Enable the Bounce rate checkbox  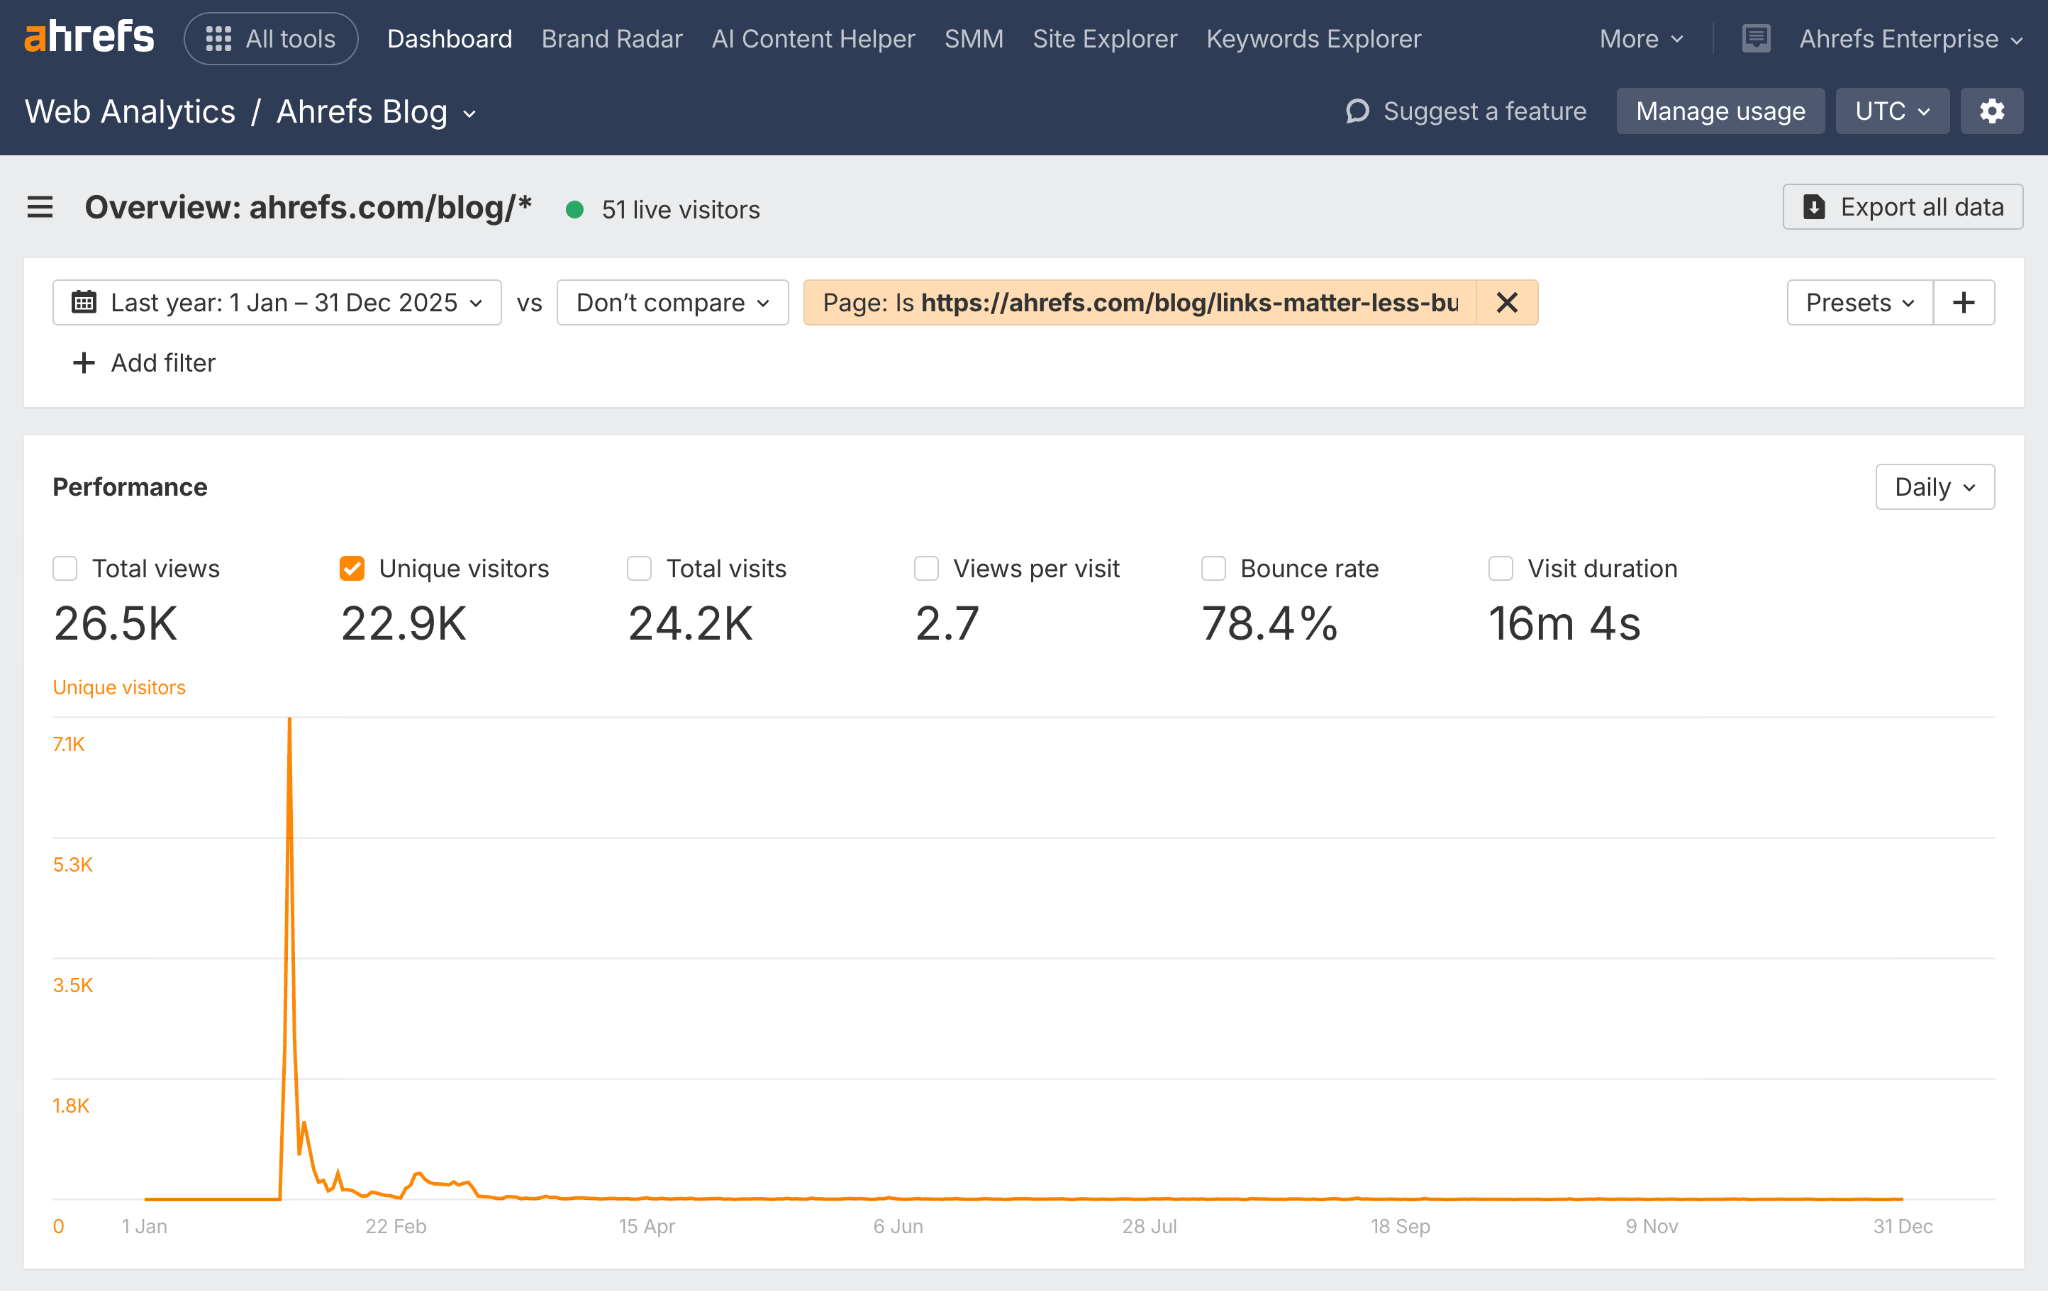point(1213,568)
